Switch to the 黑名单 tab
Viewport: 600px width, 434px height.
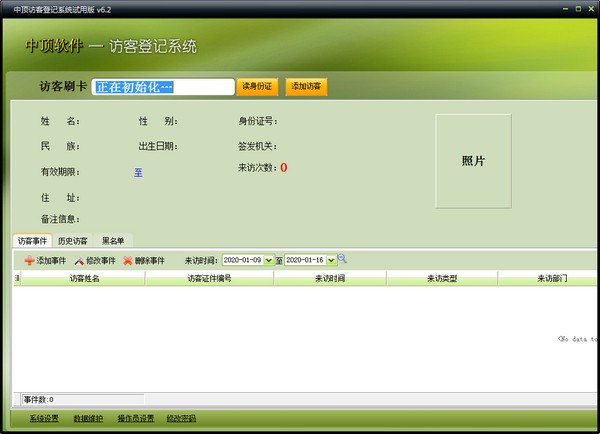click(x=113, y=241)
